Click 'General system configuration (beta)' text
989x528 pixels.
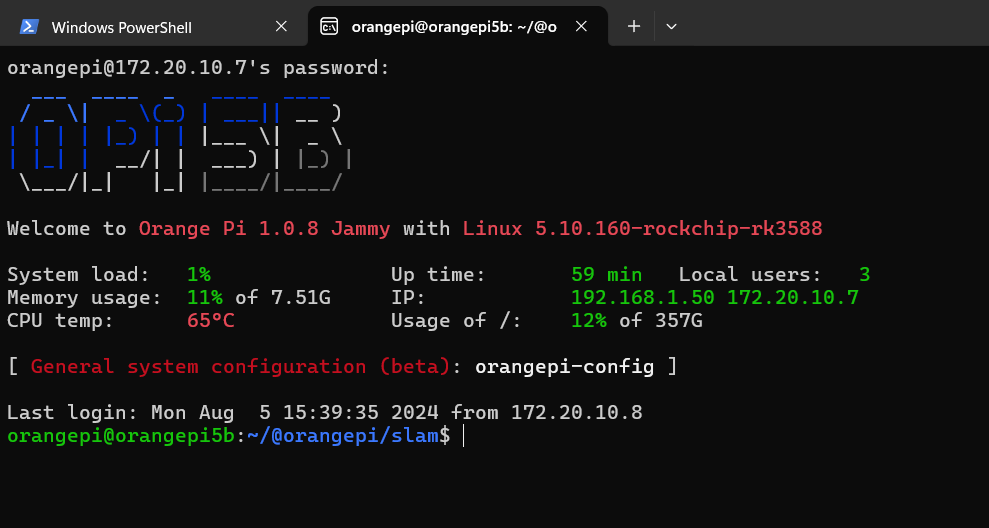pos(241,367)
